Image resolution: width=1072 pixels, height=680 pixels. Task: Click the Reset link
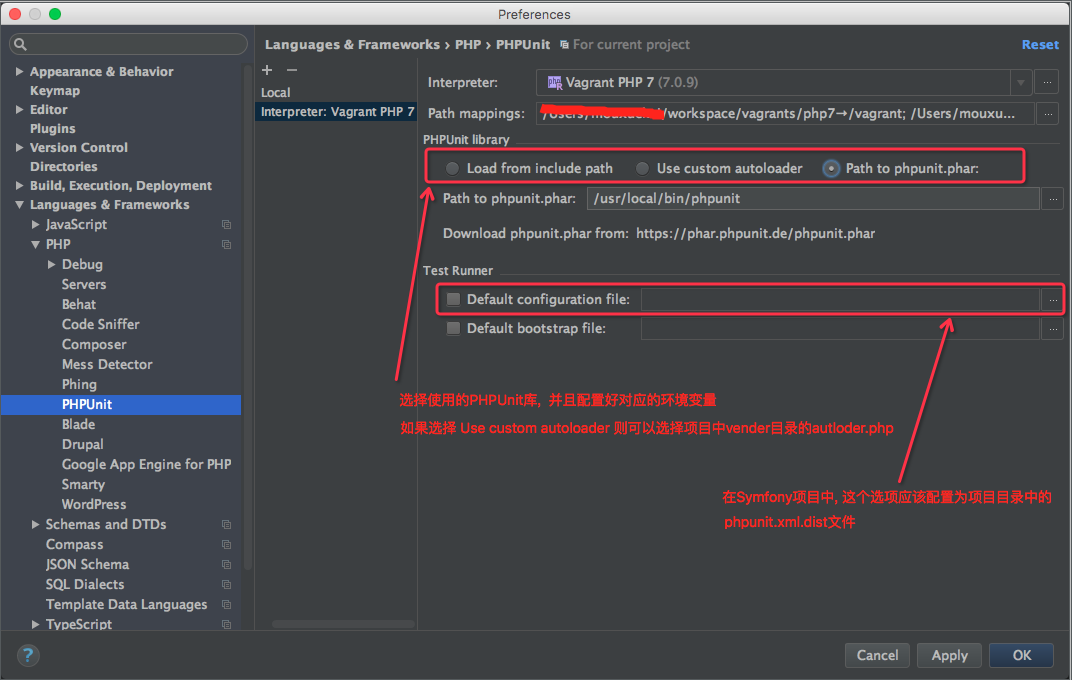[1039, 44]
